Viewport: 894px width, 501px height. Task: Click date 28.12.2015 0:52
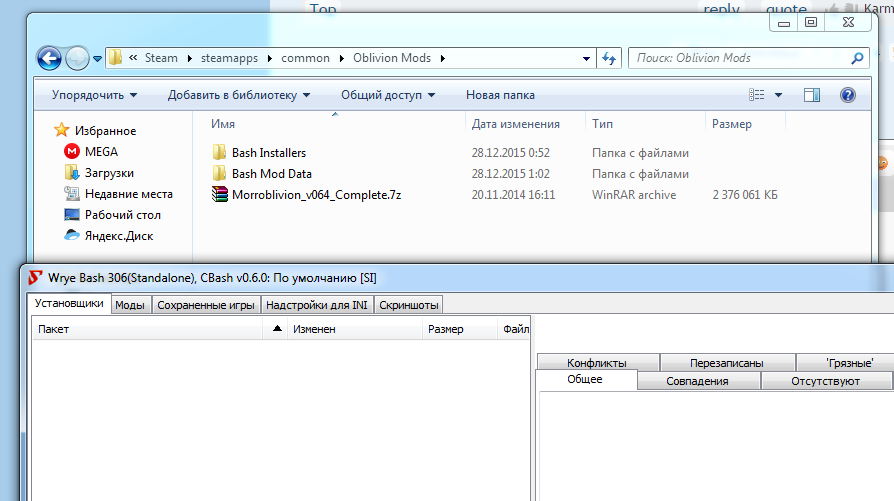510,153
